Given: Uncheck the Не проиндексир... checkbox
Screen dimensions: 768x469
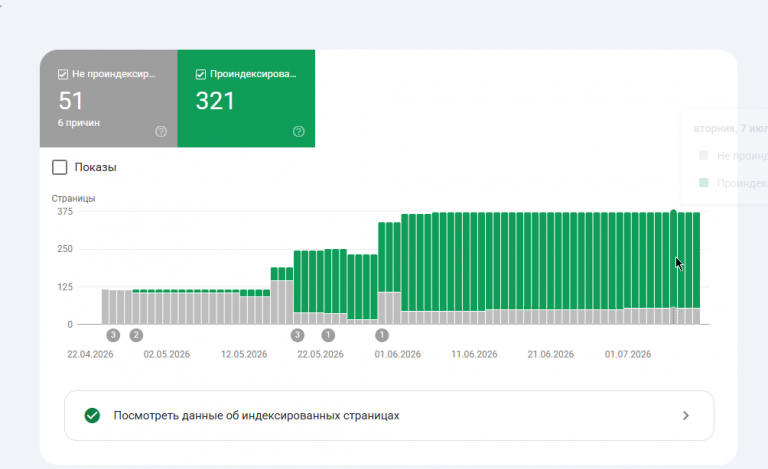Looking at the screenshot, I should click(x=63, y=74).
